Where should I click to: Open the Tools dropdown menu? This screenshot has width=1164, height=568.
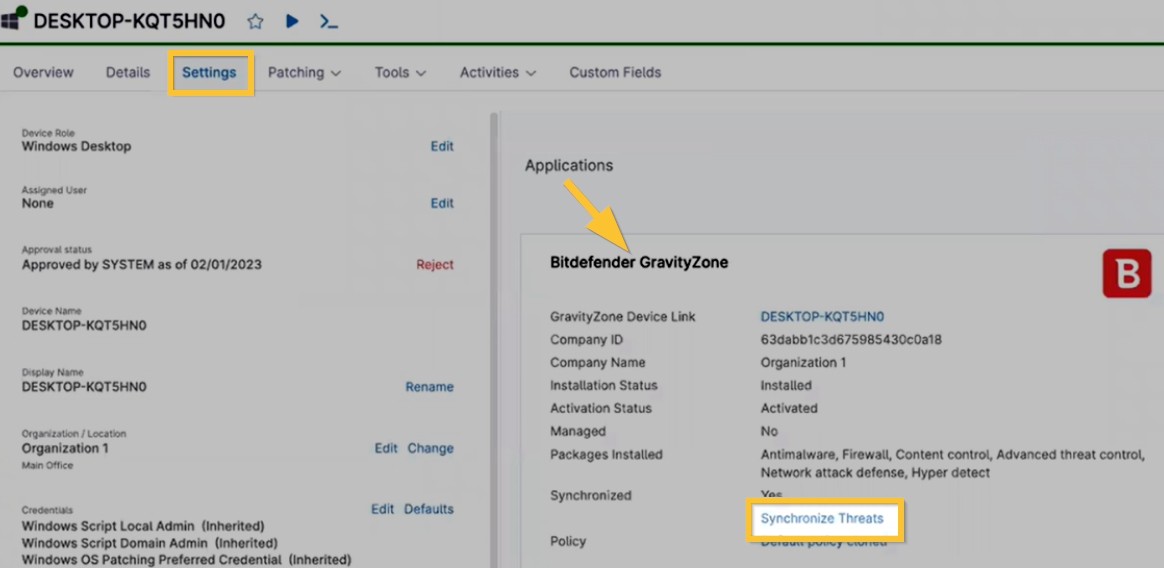tap(400, 73)
